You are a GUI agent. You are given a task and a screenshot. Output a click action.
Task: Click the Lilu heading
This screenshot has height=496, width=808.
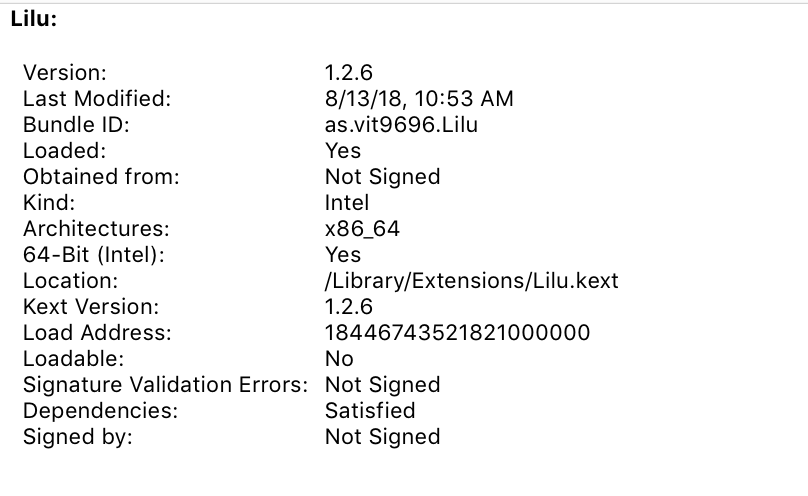(33, 19)
